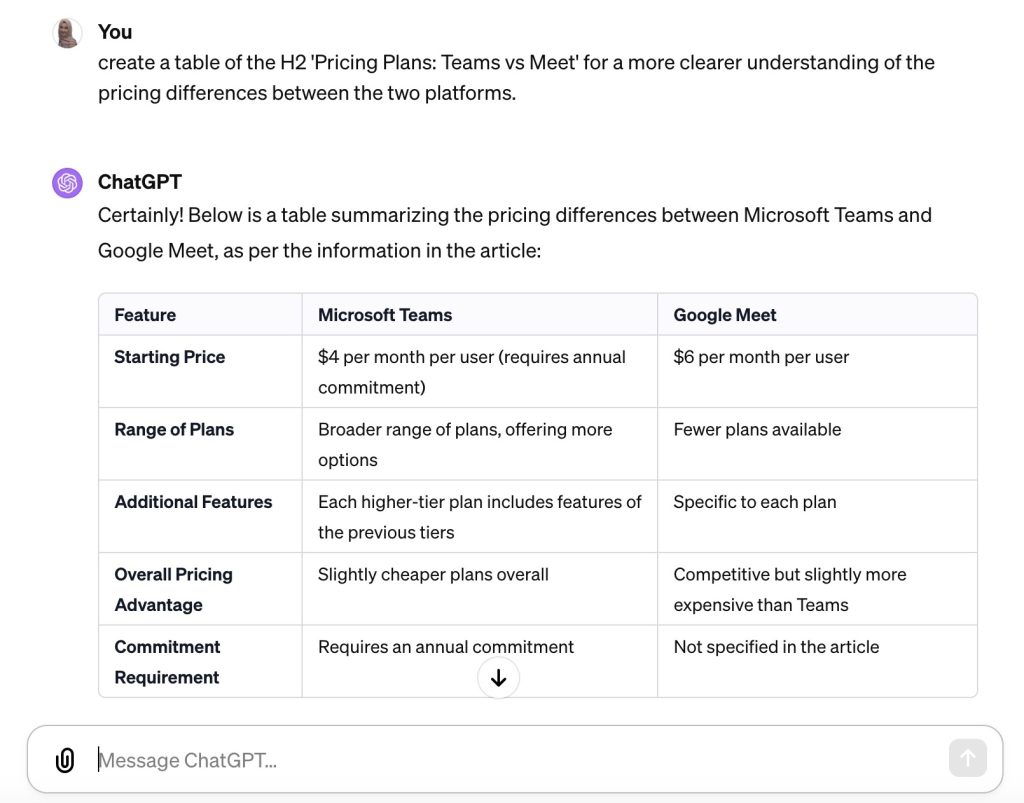
Task: Focus the Message ChatGPT input field
Action: click(516, 760)
